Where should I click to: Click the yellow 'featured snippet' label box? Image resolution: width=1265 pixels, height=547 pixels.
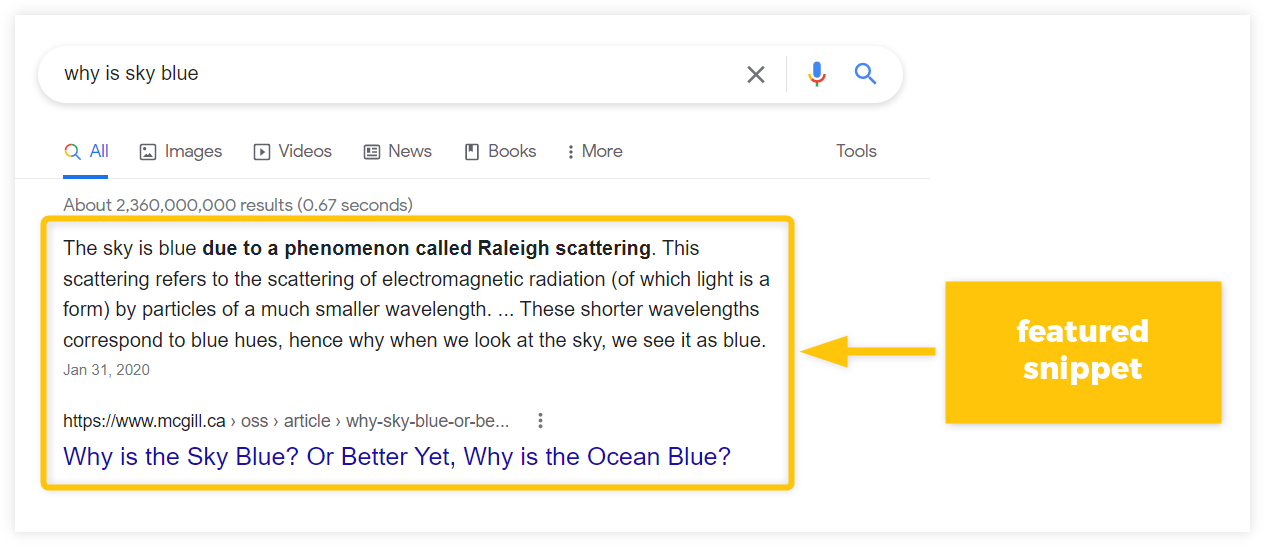pos(1082,351)
